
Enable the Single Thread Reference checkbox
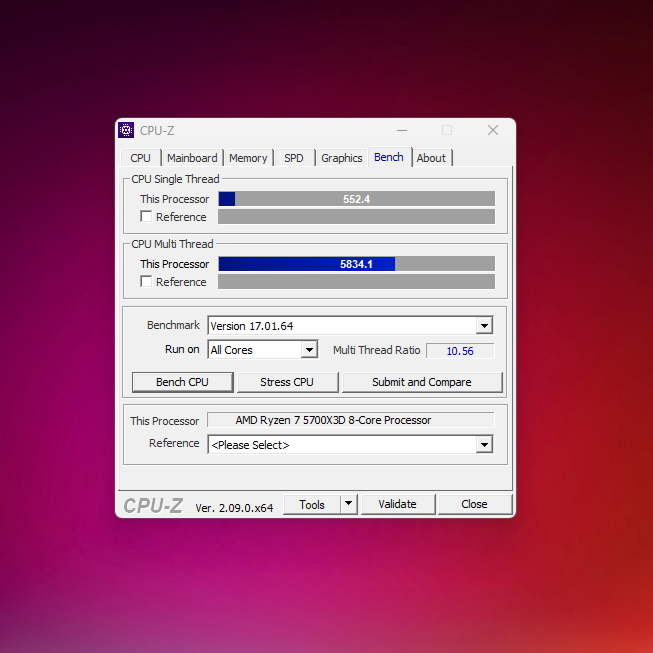pos(146,217)
